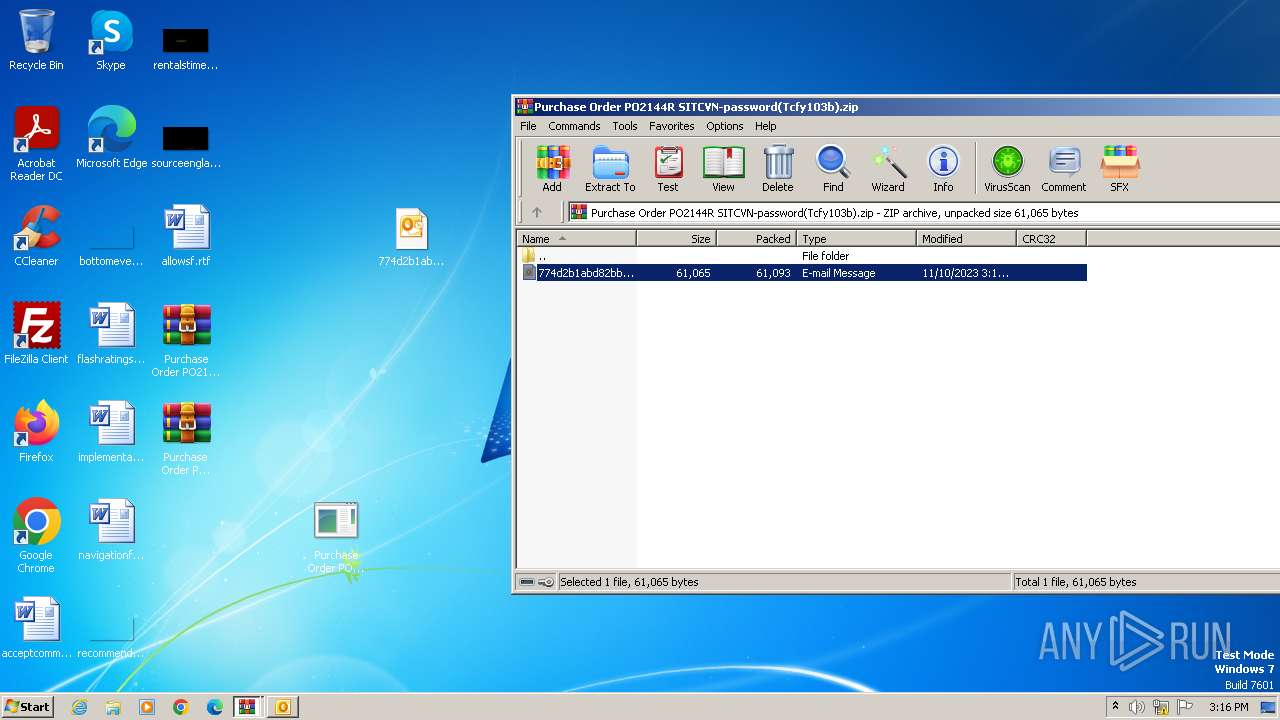
Task: Click the Windows Start button
Action: click(28, 706)
